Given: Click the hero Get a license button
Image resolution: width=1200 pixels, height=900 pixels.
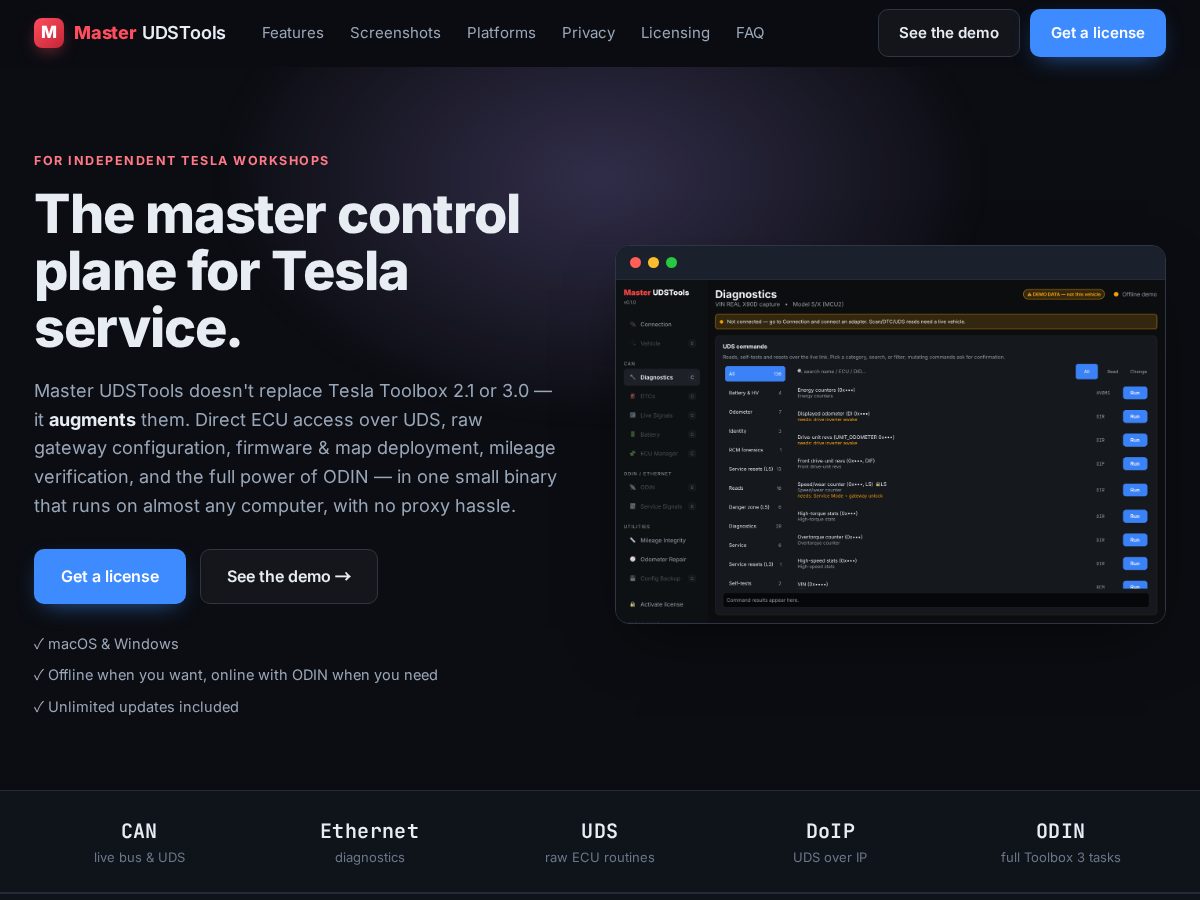Looking at the screenshot, I should tap(110, 576).
